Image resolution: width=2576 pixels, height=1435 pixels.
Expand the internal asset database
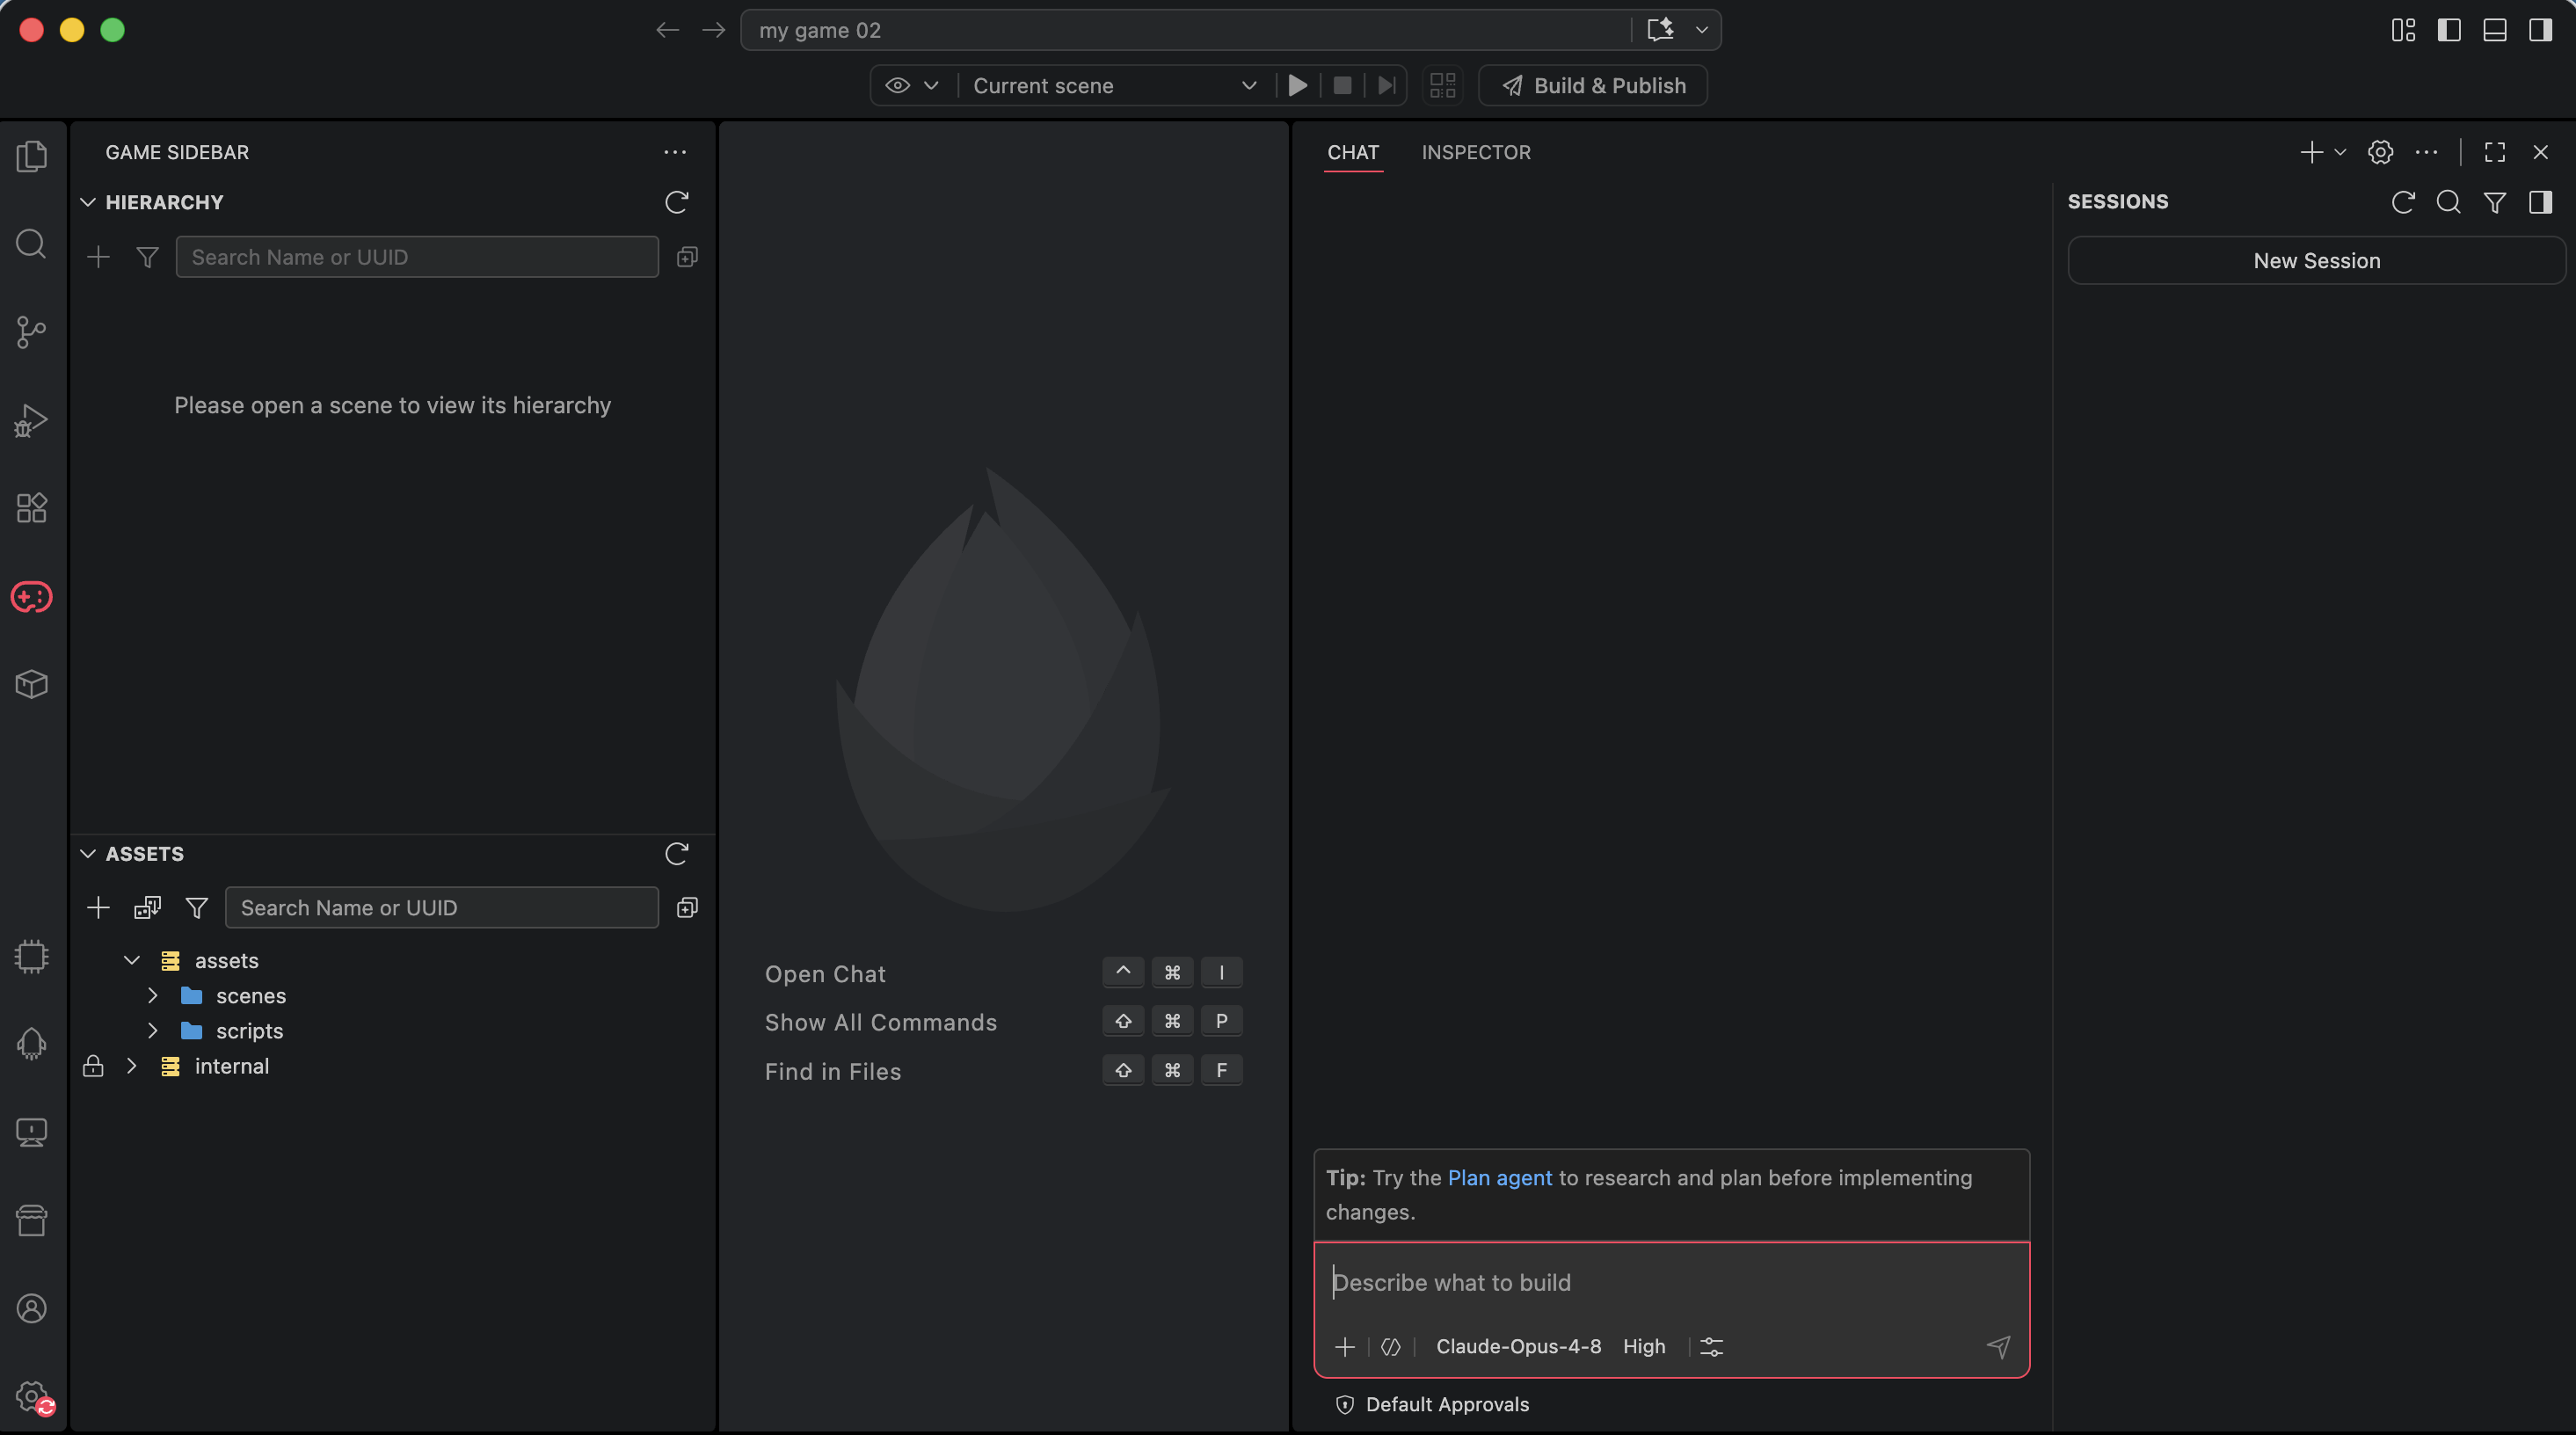[x=132, y=1066]
